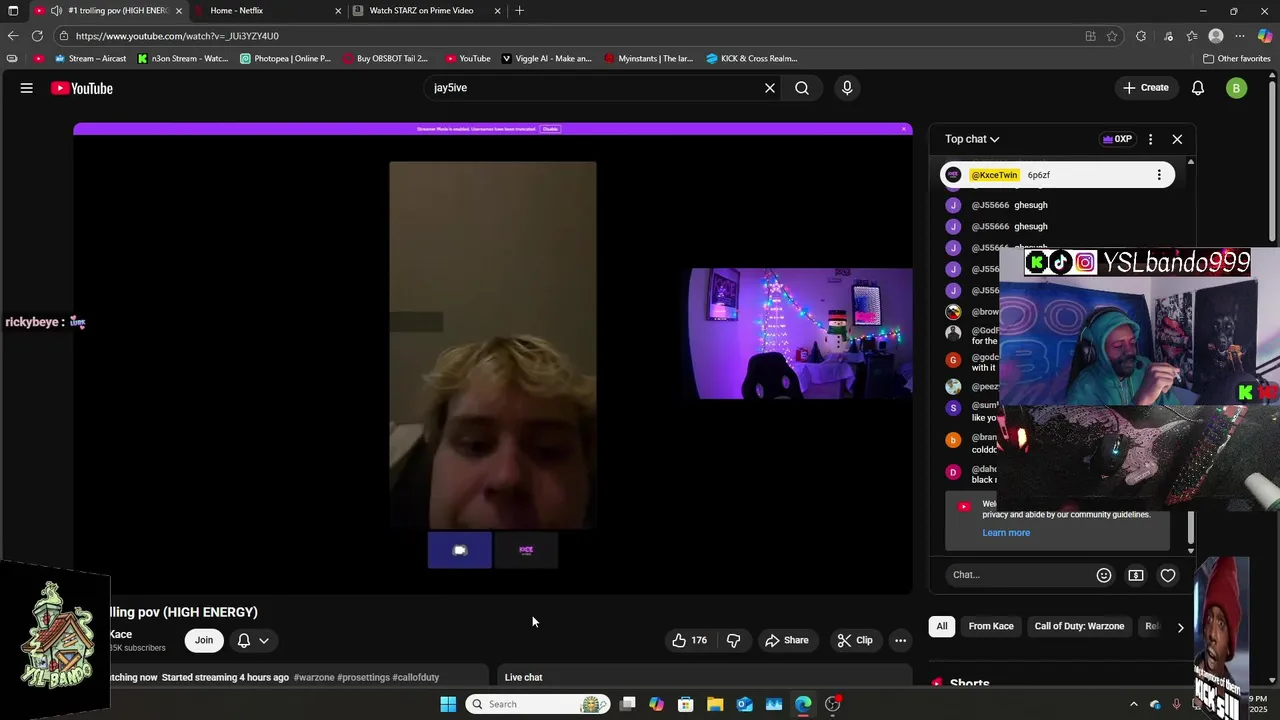The height and width of the screenshot is (720, 1280).
Task: Add page to favorites star
Action: (x=1112, y=36)
